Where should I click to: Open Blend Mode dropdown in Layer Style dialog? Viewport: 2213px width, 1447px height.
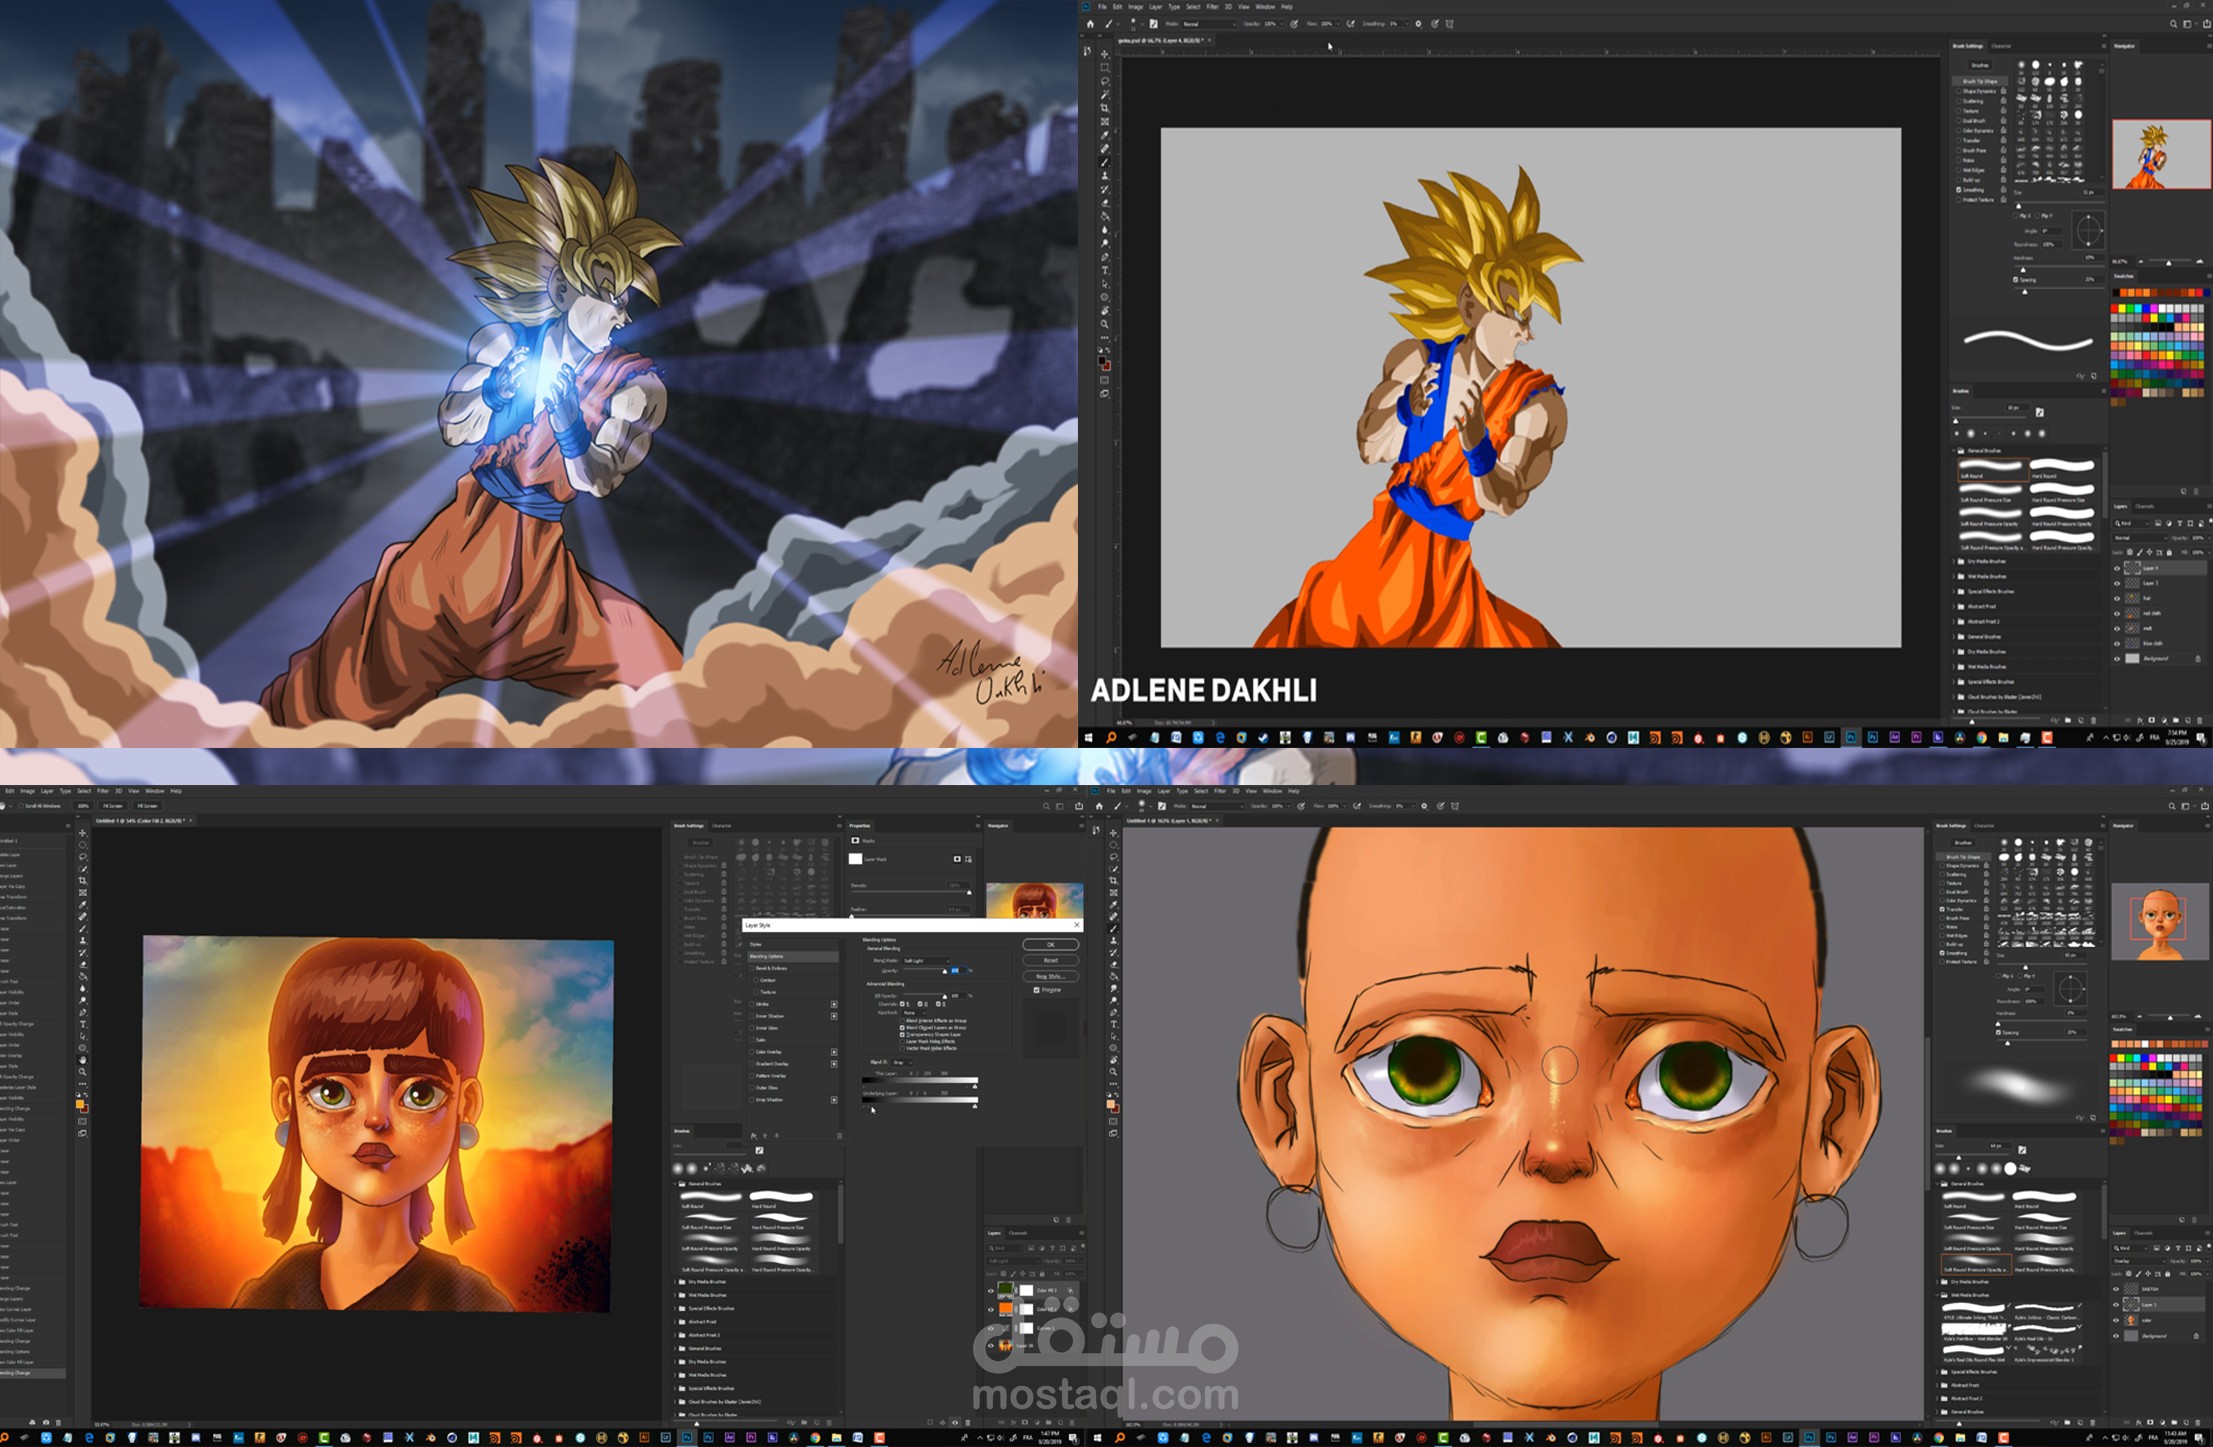point(926,961)
